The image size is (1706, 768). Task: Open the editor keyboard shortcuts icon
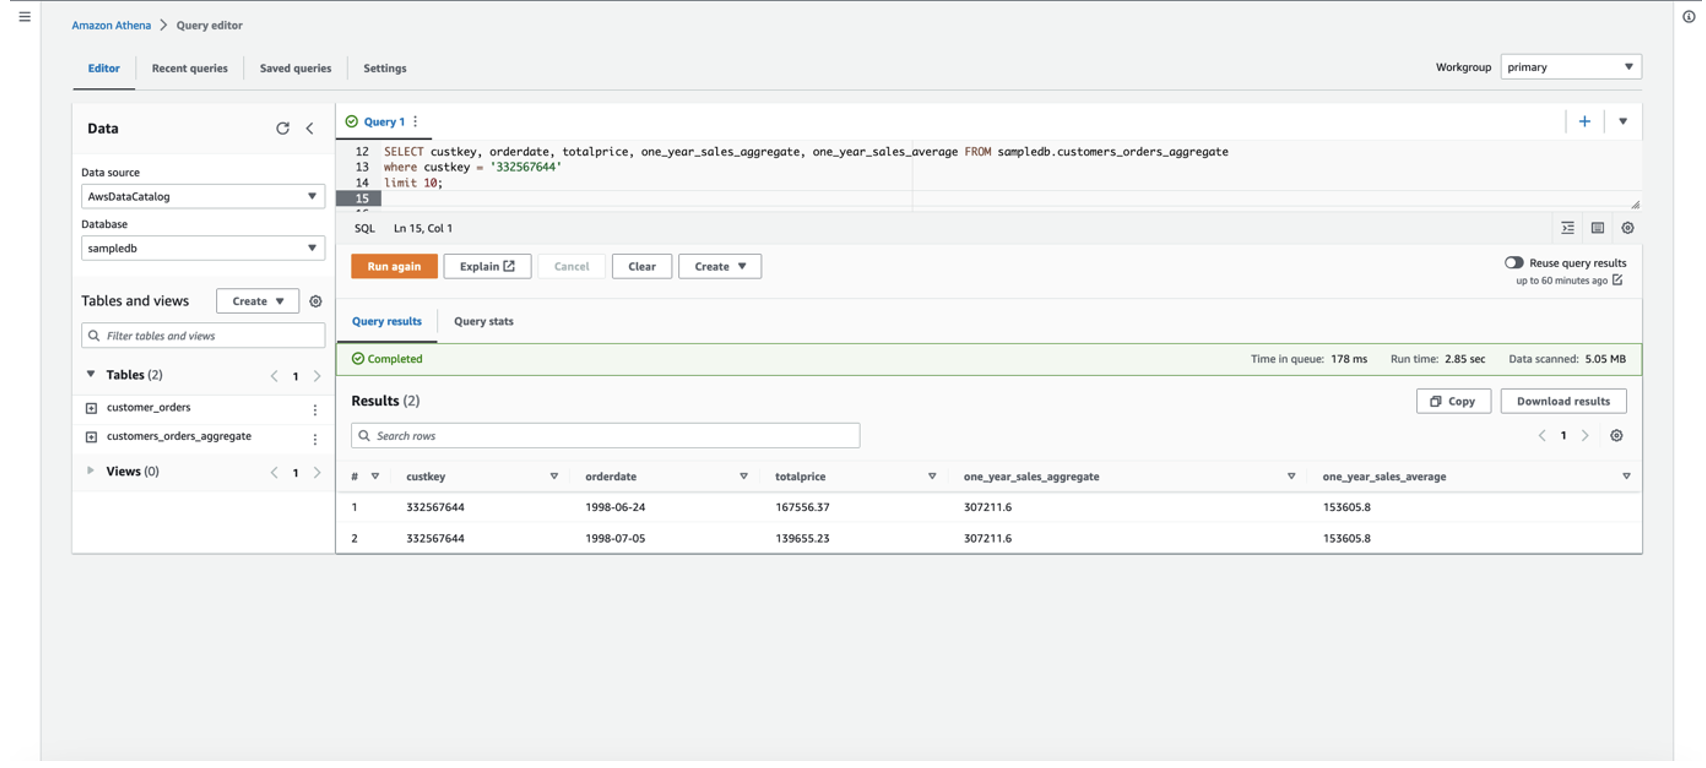point(1598,228)
